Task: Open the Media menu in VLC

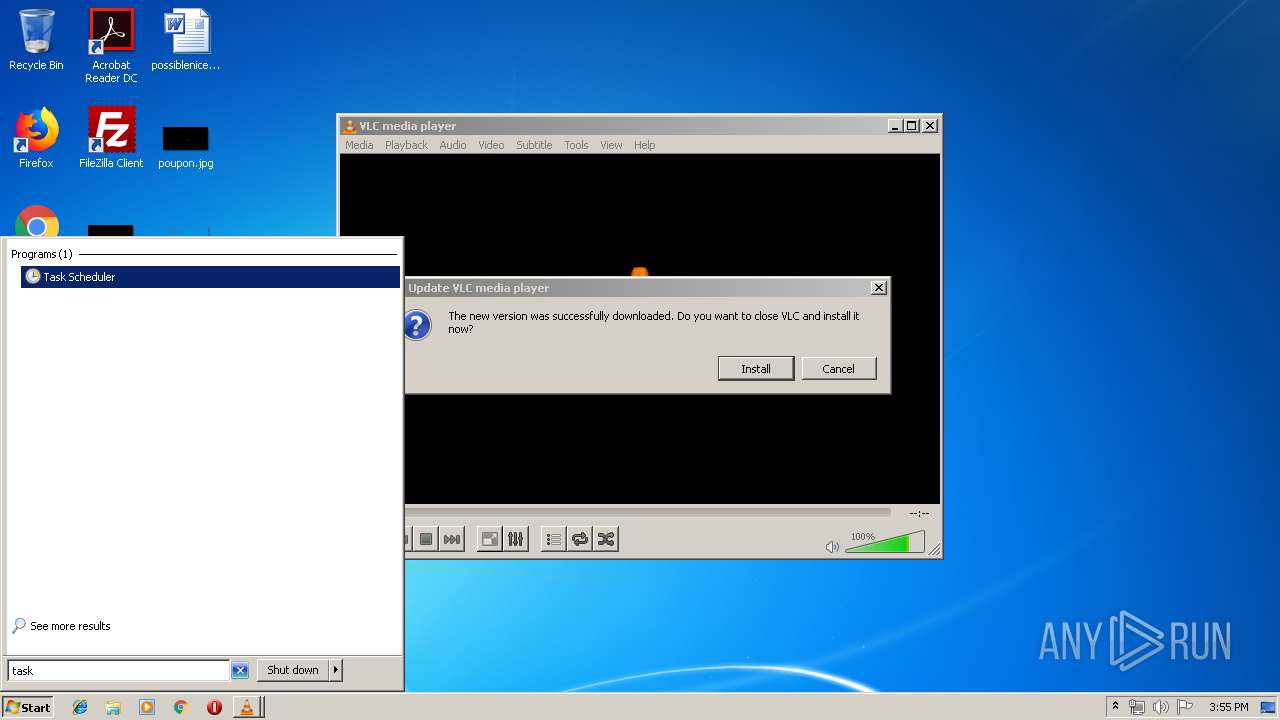Action: point(359,145)
